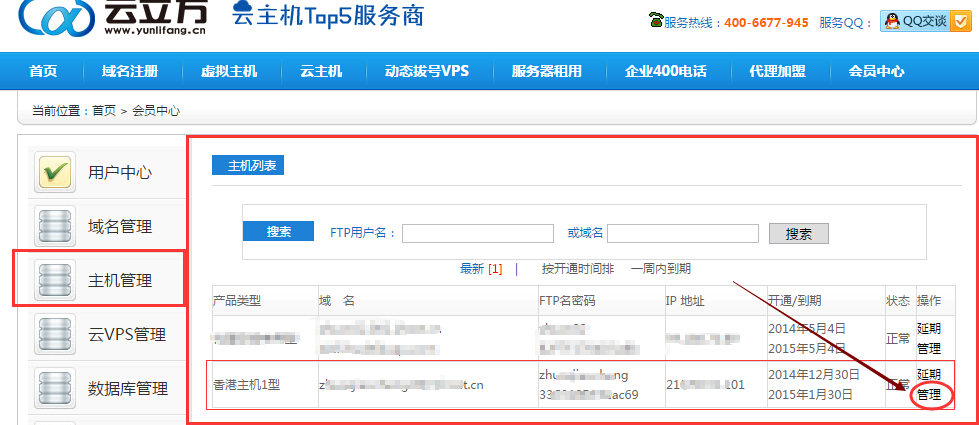This screenshot has height=425, width=979.
Task: Click the gray 搜索 button
Action: 799,233
